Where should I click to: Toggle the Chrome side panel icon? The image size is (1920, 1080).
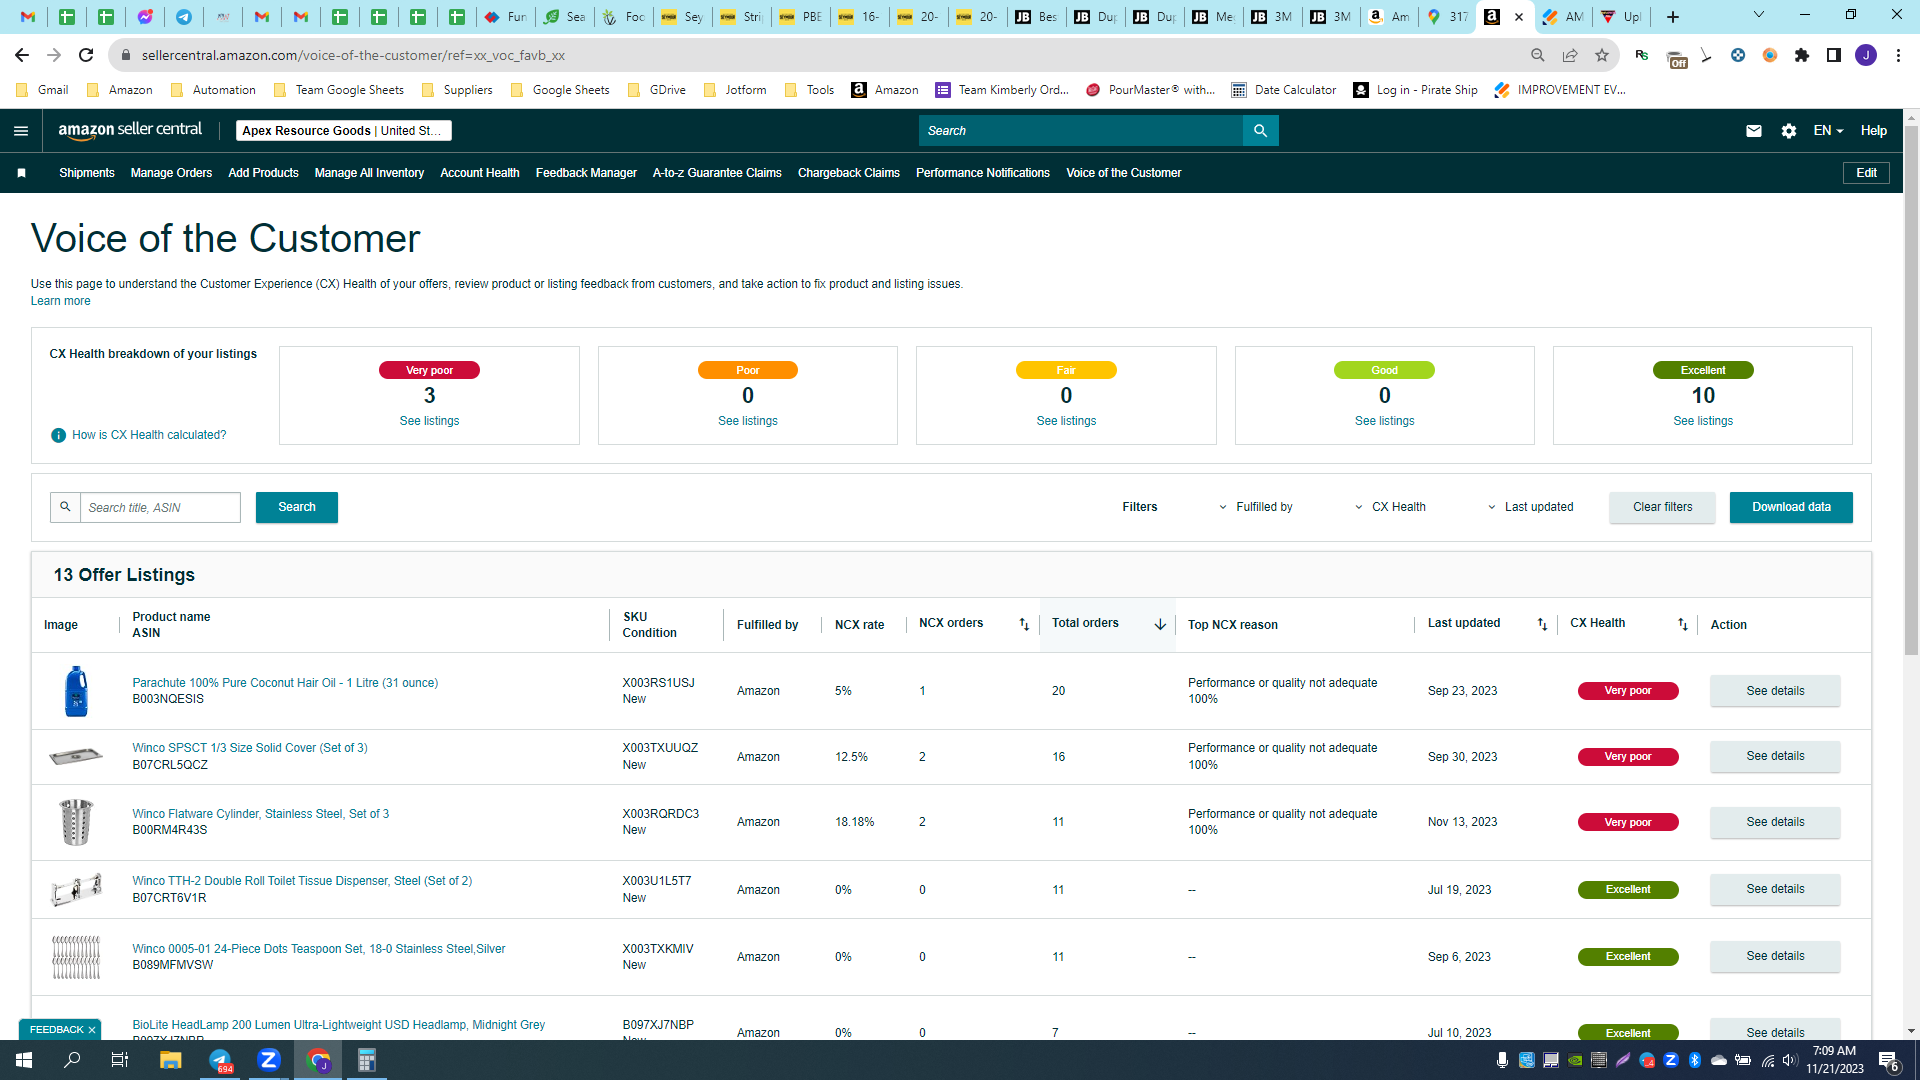tap(1834, 55)
